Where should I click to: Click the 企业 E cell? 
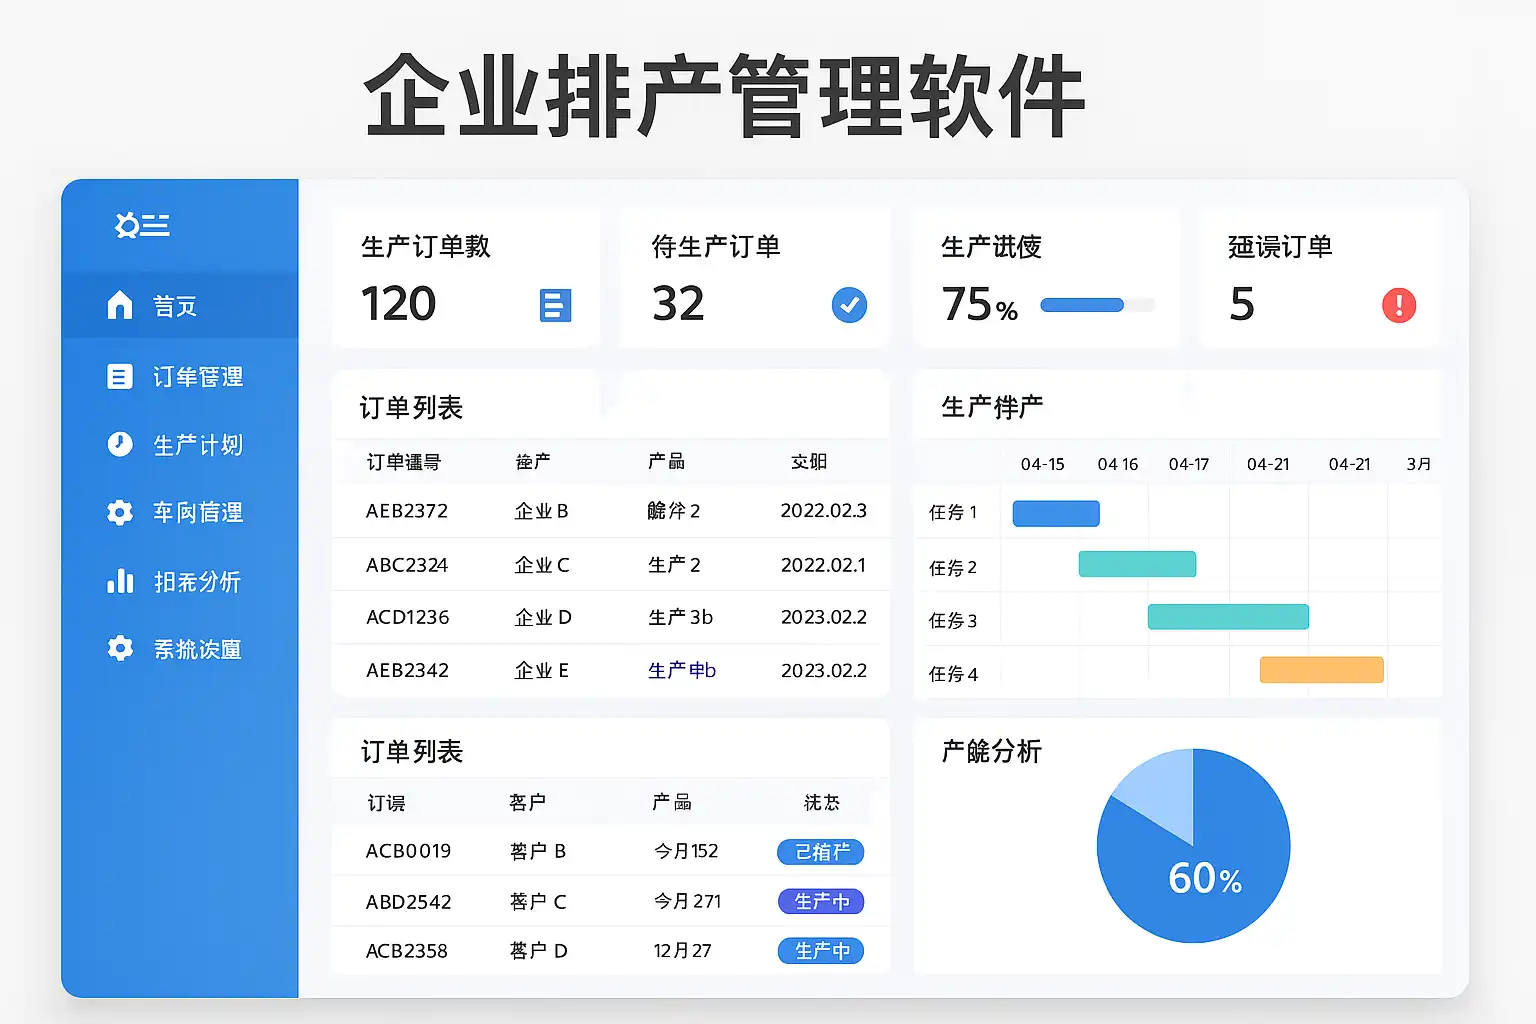pos(541,670)
